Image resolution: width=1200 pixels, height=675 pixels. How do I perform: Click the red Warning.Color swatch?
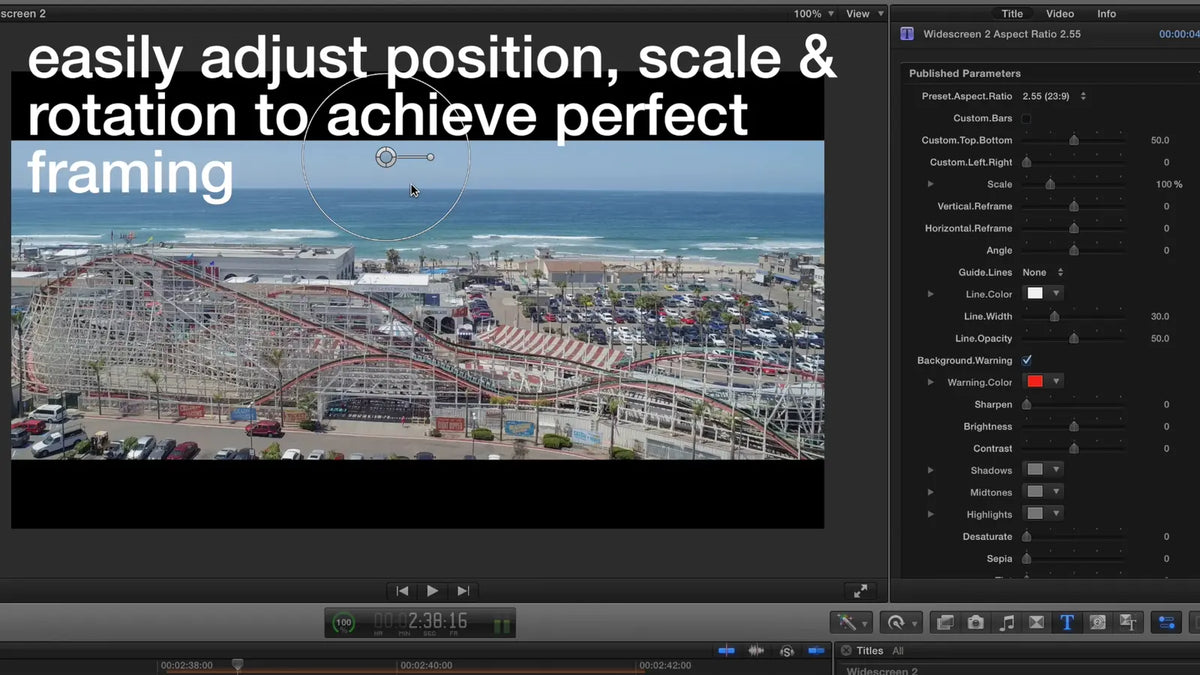click(x=1035, y=382)
